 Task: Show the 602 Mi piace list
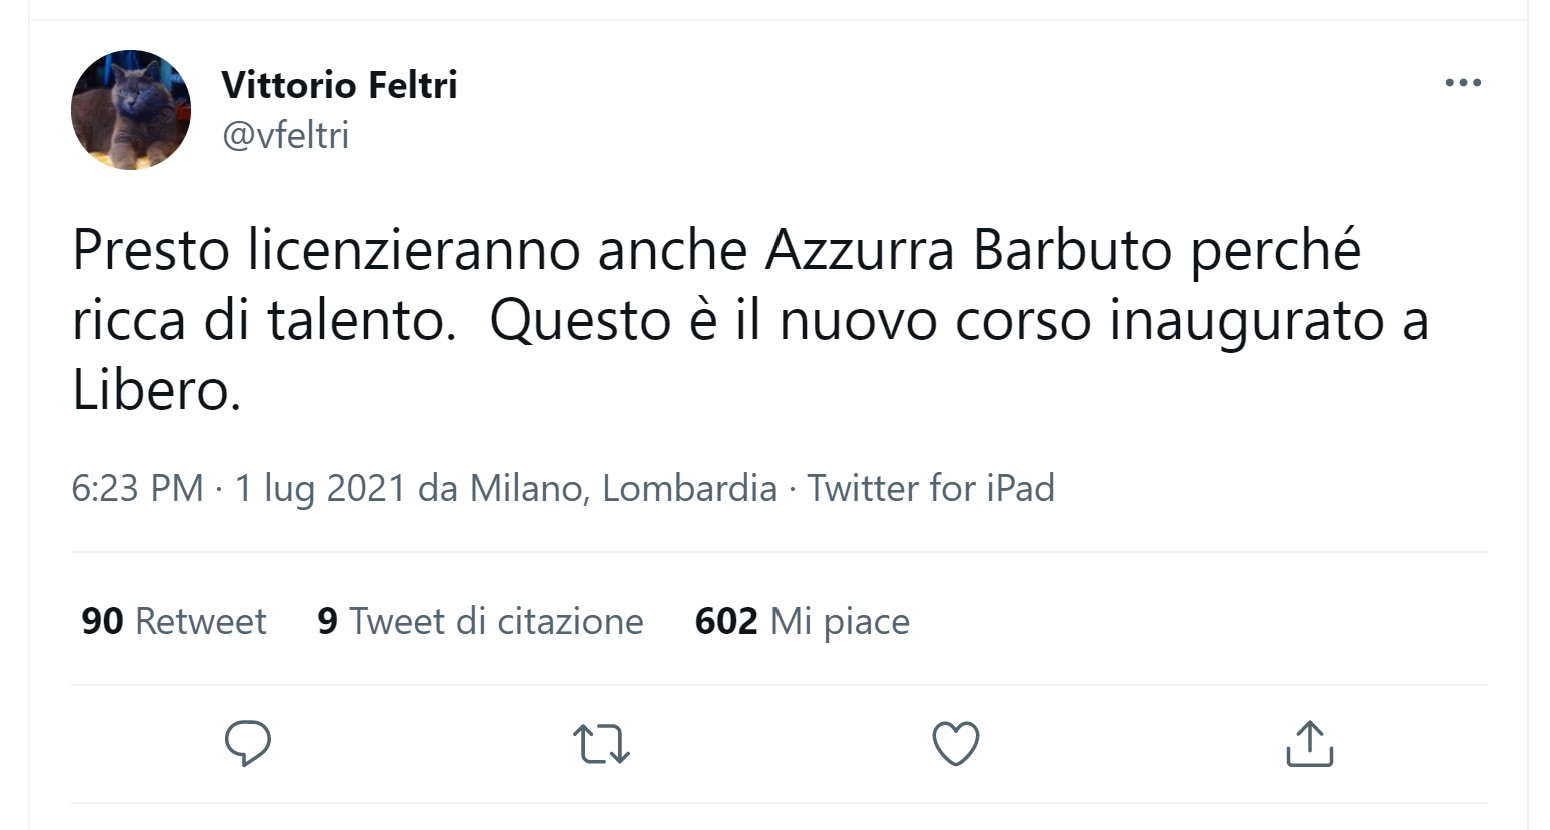pos(802,621)
